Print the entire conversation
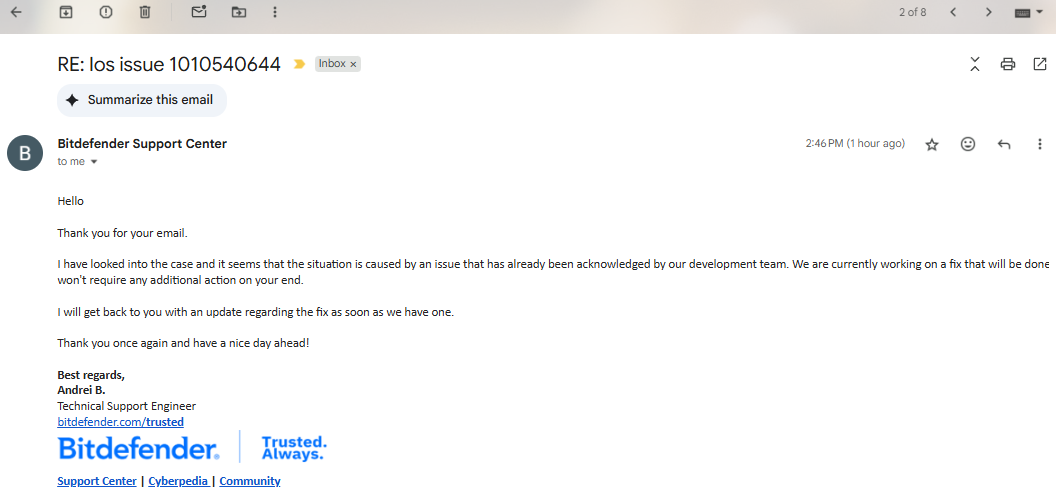The height and width of the screenshot is (504, 1056). click(1008, 64)
